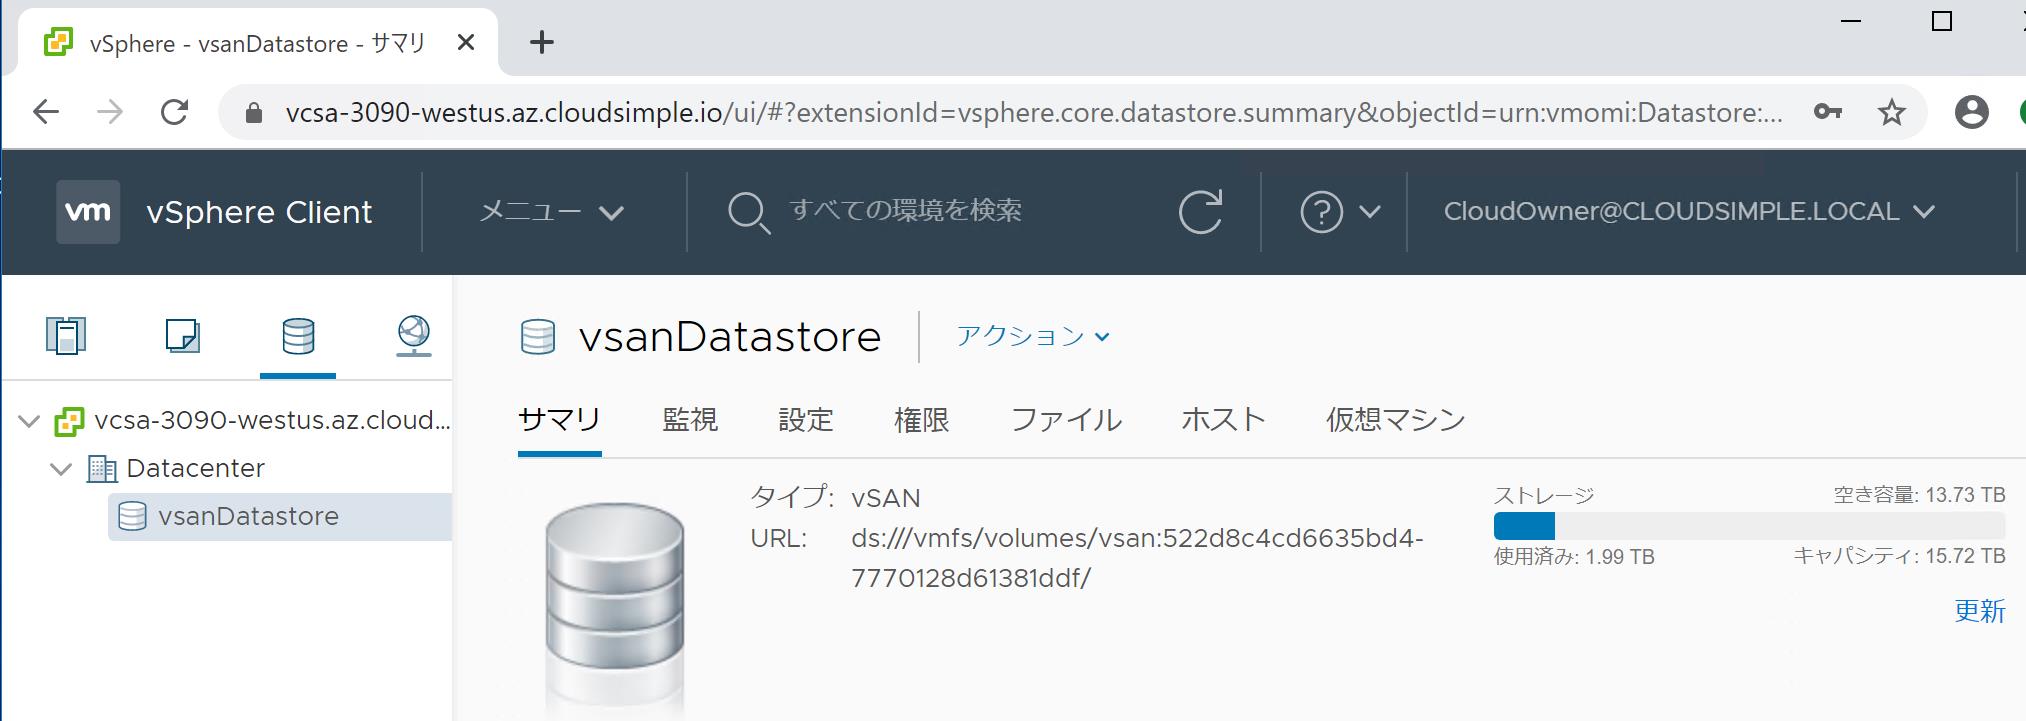Expand the help dropdown chevron
Image resolution: width=2026 pixels, height=721 pixels.
coord(1370,212)
